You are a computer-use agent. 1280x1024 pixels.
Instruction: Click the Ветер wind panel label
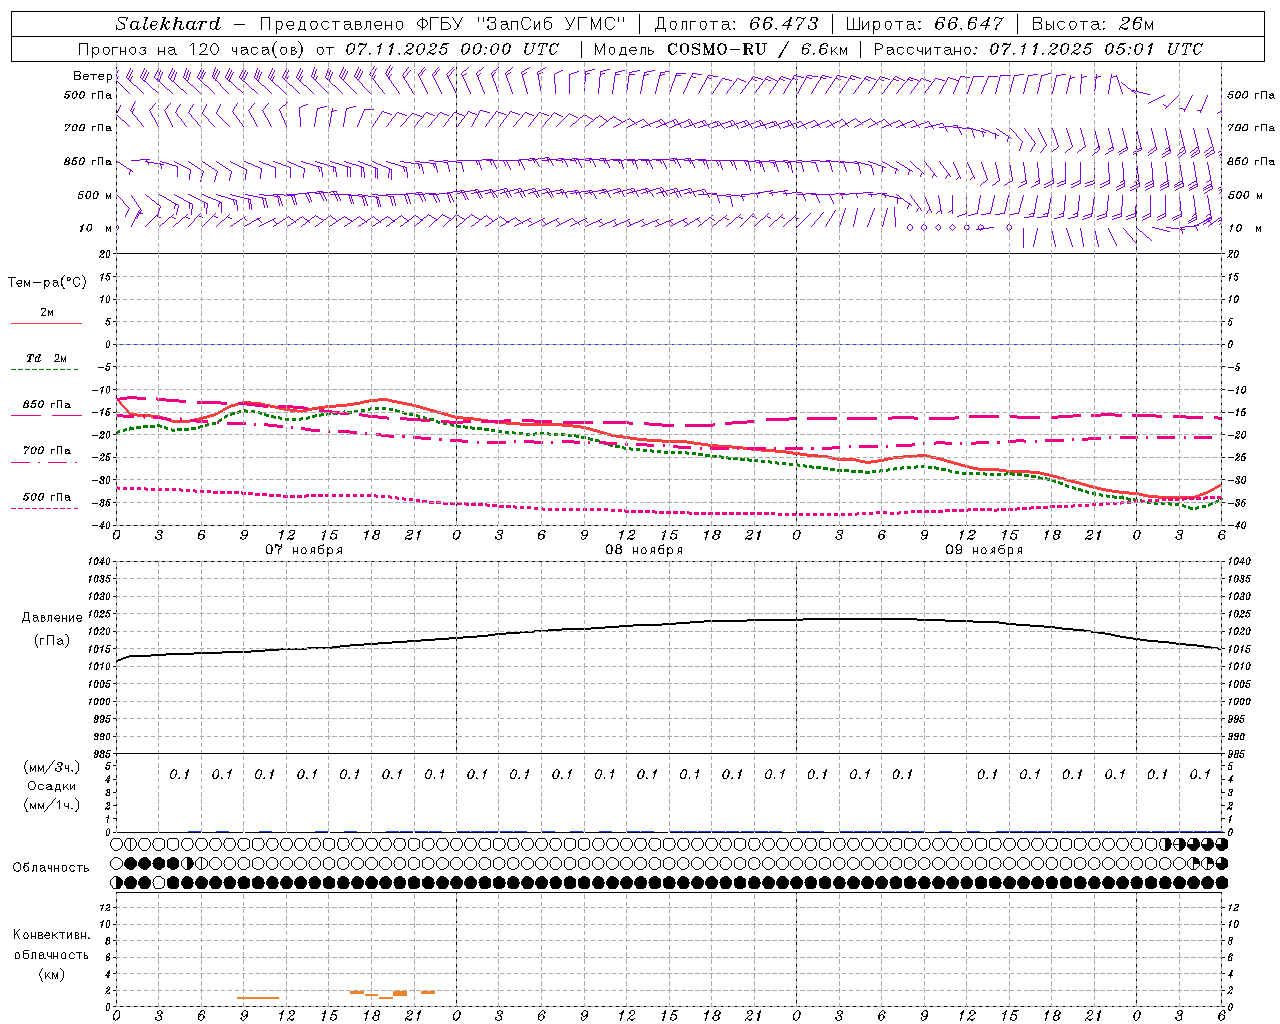tap(93, 76)
